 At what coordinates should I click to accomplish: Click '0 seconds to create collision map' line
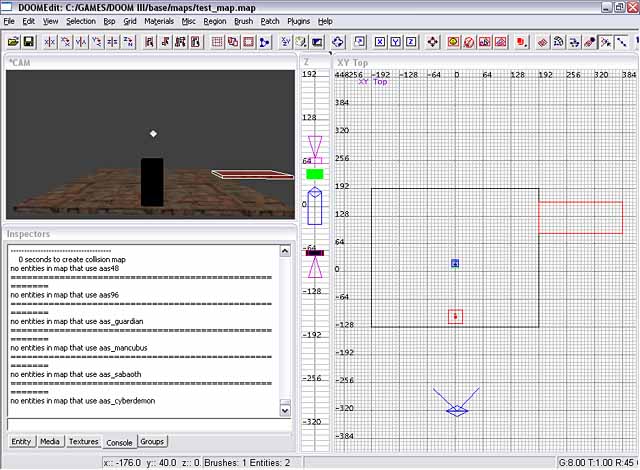coord(72,259)
